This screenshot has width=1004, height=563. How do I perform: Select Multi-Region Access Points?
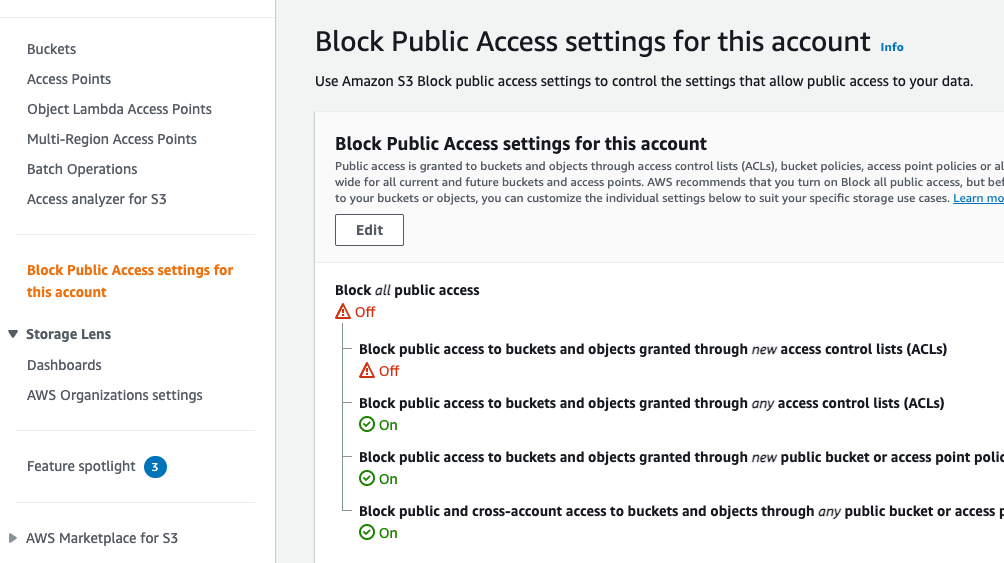[x=112, y=139]
